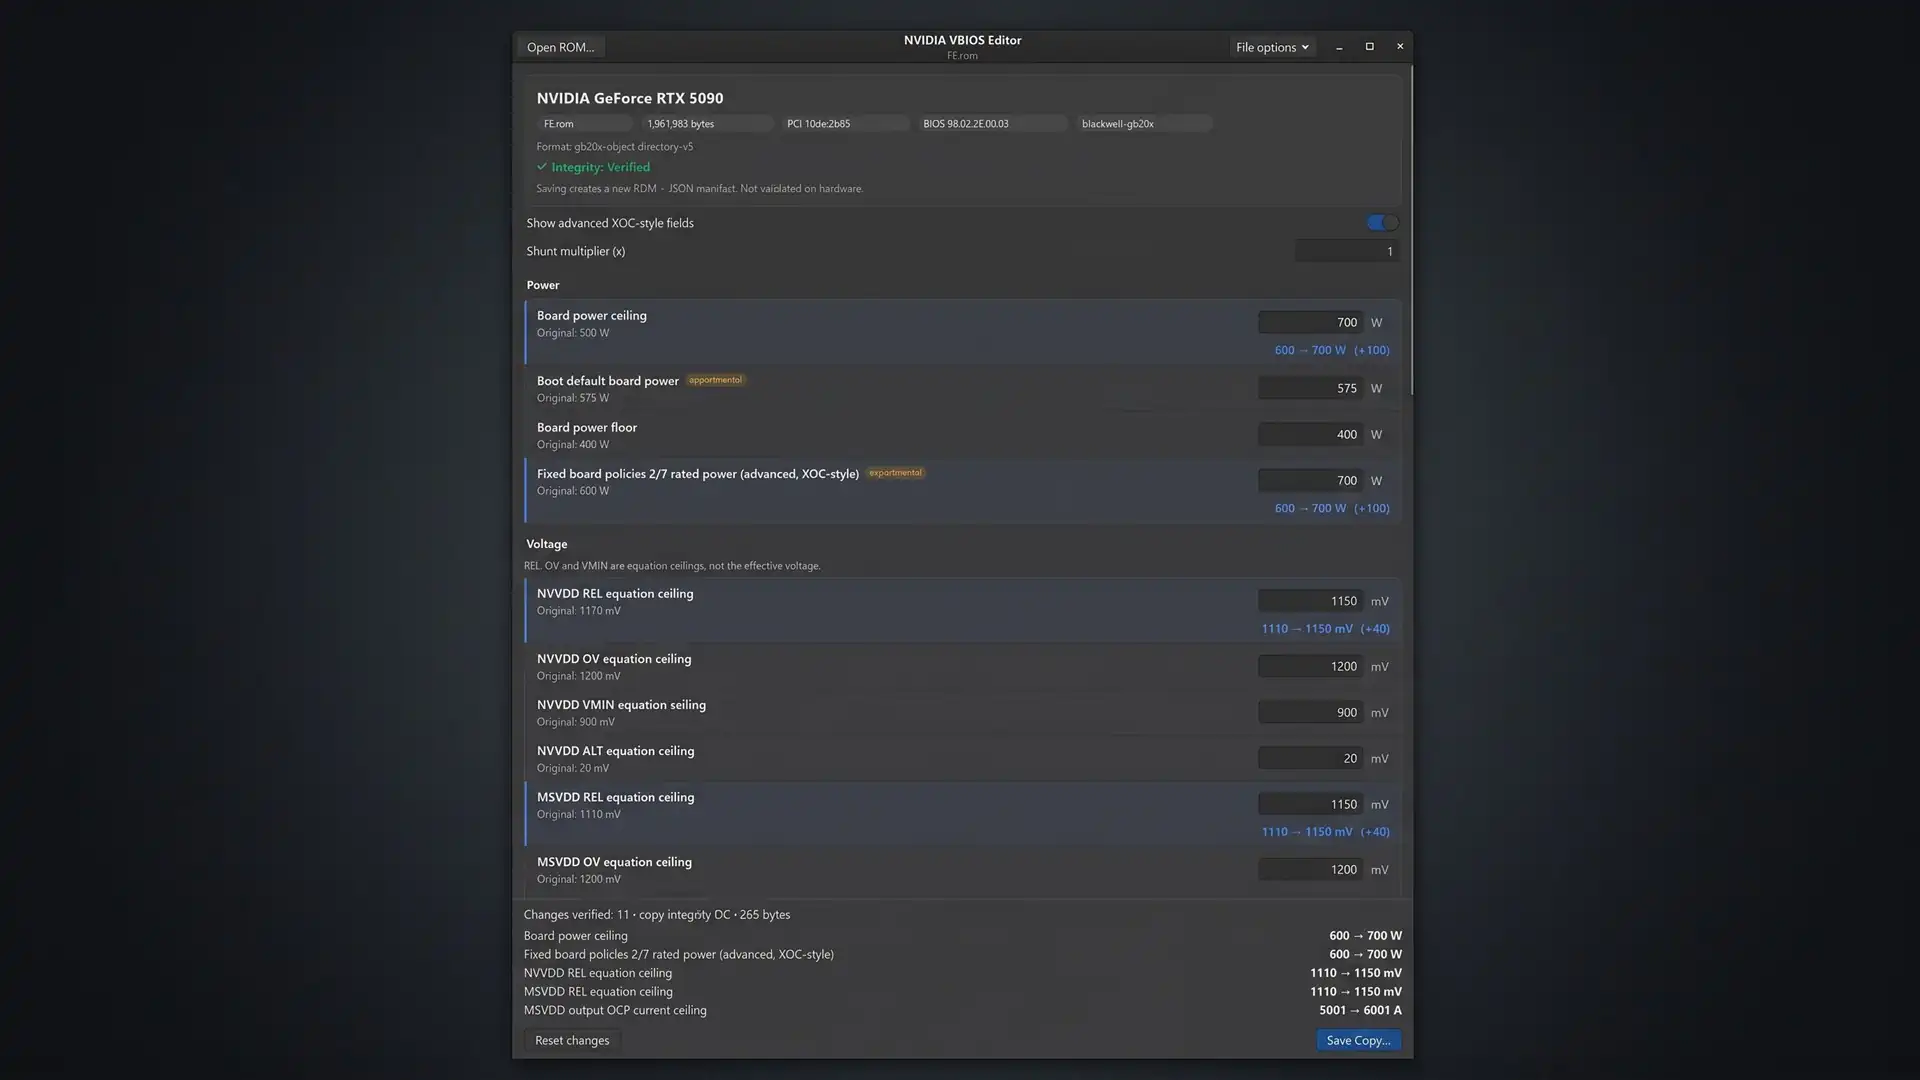
Task: Click the blackwell-gb20x chip
Action: [1144, 124]
